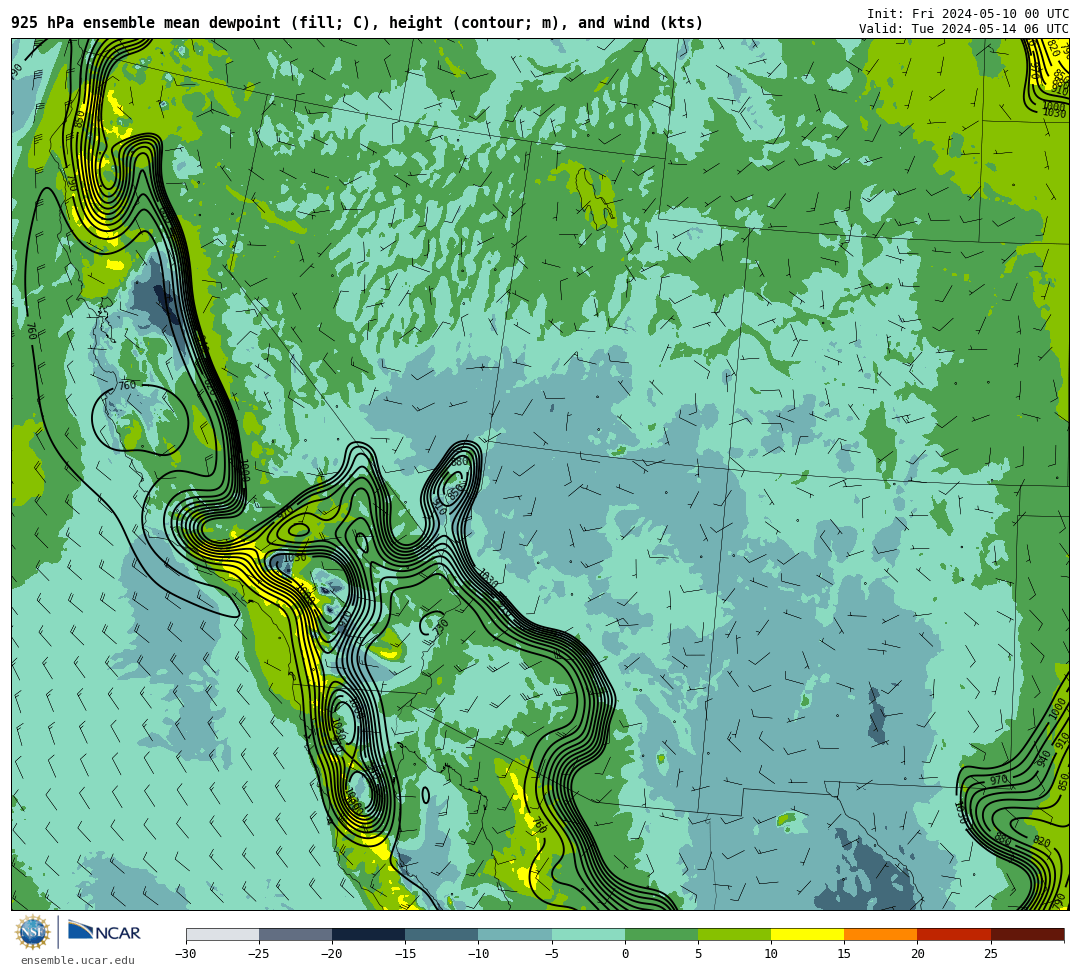Click the '−20' colorbar tick label
This screenshot has width=1080, height=973.
(x=332, y=954)
